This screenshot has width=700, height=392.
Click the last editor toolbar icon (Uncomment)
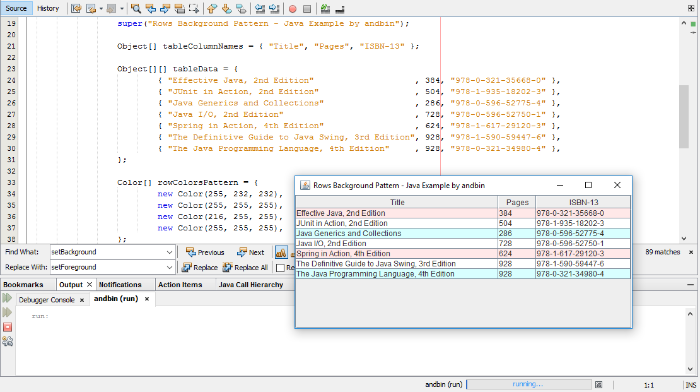(x=340, y=8)
